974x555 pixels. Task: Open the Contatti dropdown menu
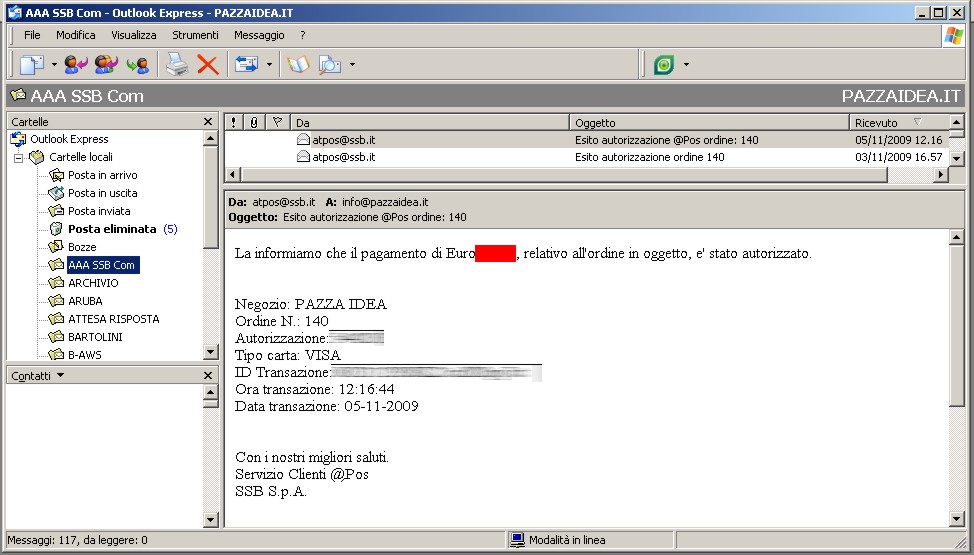pyautogui.click(x=37, y=375)
